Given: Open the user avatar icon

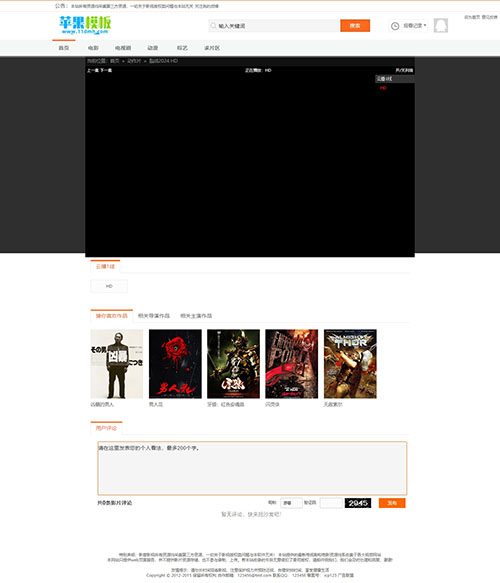Looking at the screenshot, I should (441, 26).
